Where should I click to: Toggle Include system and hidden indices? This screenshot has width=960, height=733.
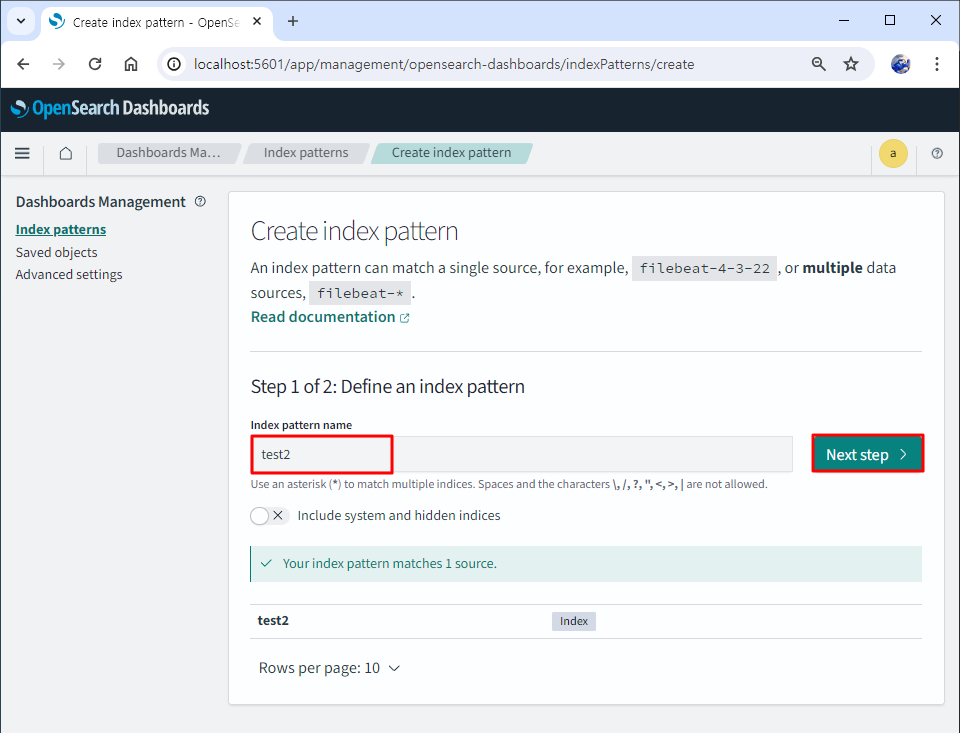[269, 516]
